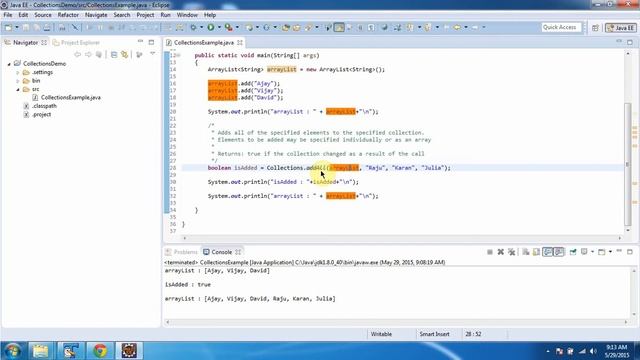Open File Explorer from the taskbar
The image size is (640, 360).
(x=40, y=351)
